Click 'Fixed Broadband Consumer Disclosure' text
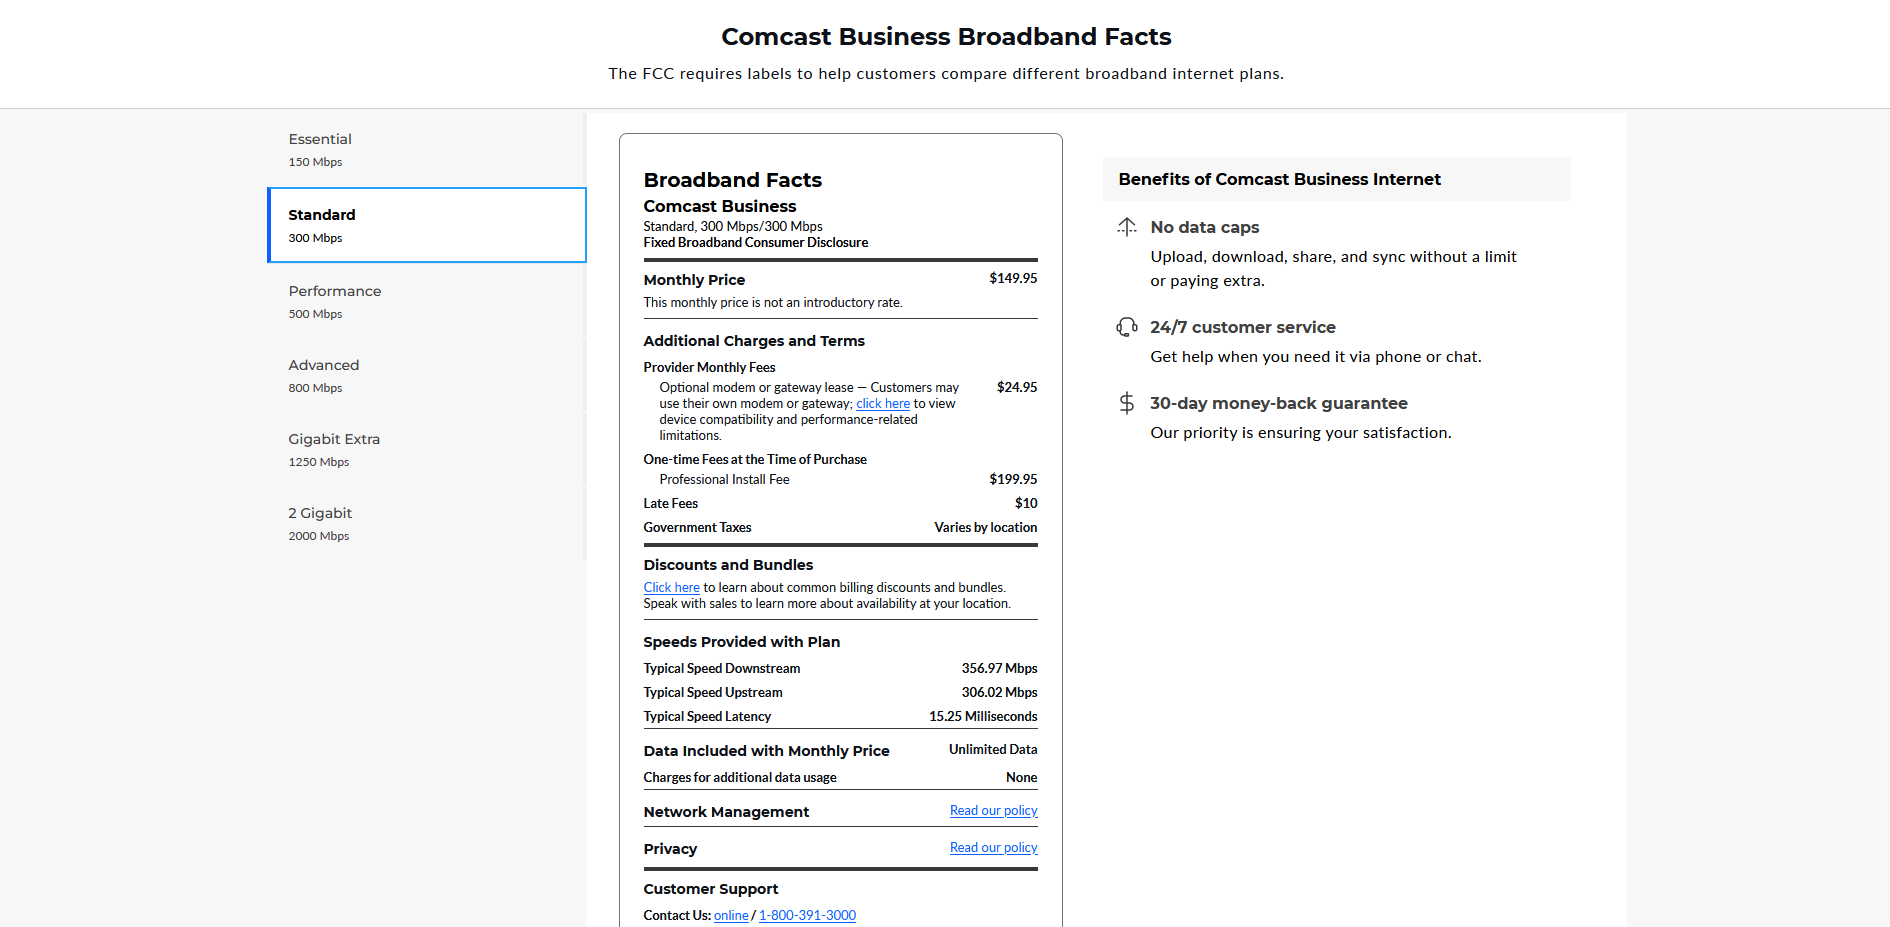The image size is (1890, 927). [x=755, y=243]
